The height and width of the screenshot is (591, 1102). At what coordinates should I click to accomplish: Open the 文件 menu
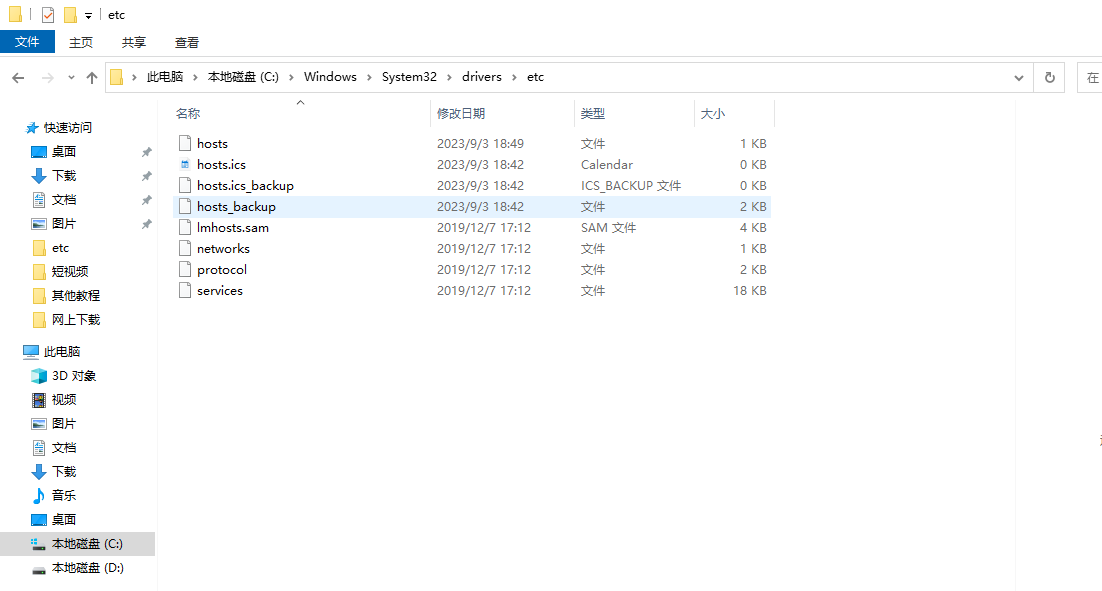pos(28,42)
